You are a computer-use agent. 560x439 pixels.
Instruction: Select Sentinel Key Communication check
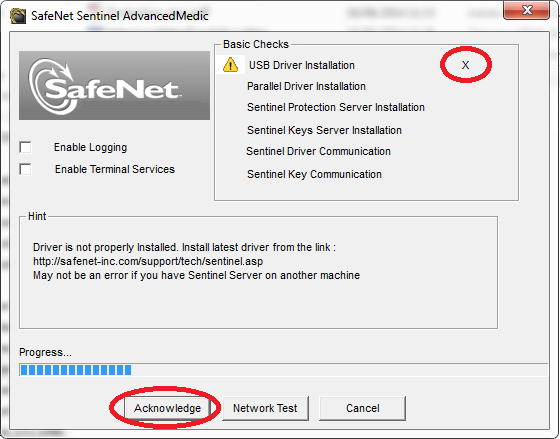pos(314,174)
